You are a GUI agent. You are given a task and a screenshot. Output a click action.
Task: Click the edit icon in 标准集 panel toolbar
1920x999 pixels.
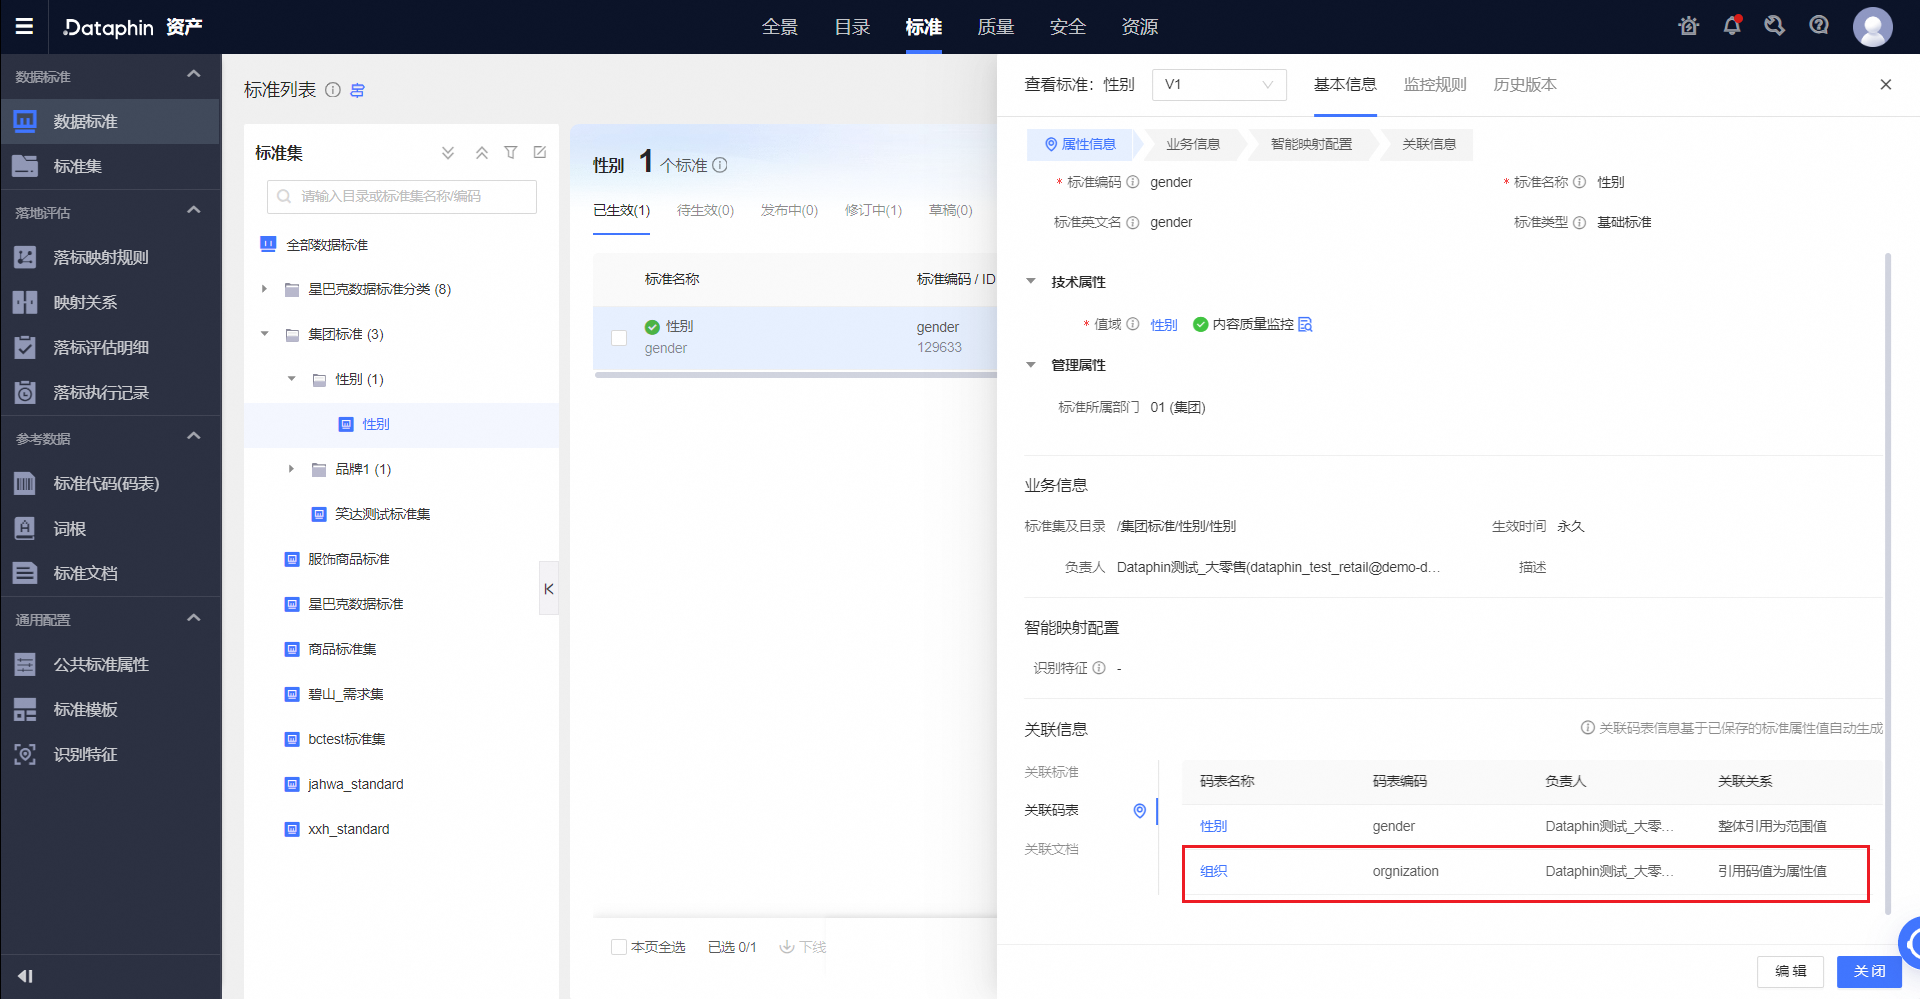point(539,152)
